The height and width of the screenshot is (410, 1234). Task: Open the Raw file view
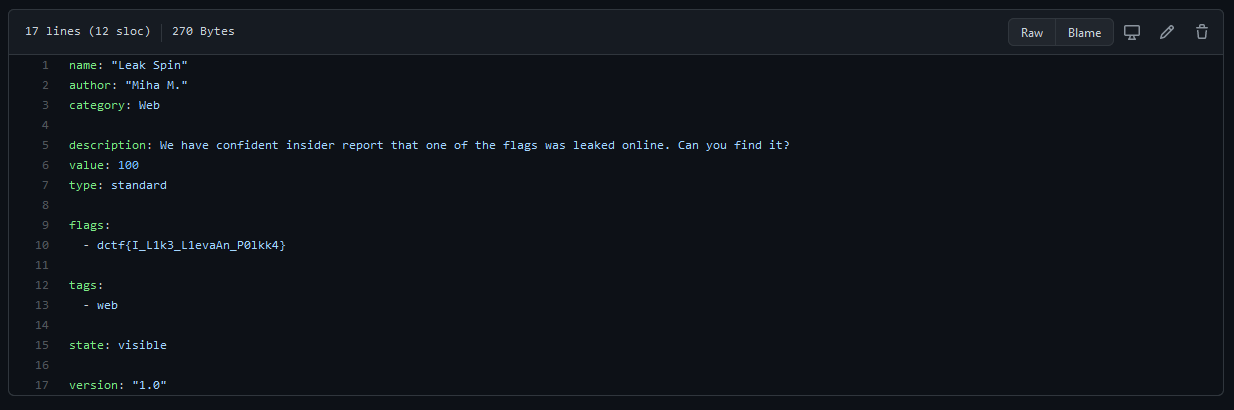click(x=1032, y=32)
